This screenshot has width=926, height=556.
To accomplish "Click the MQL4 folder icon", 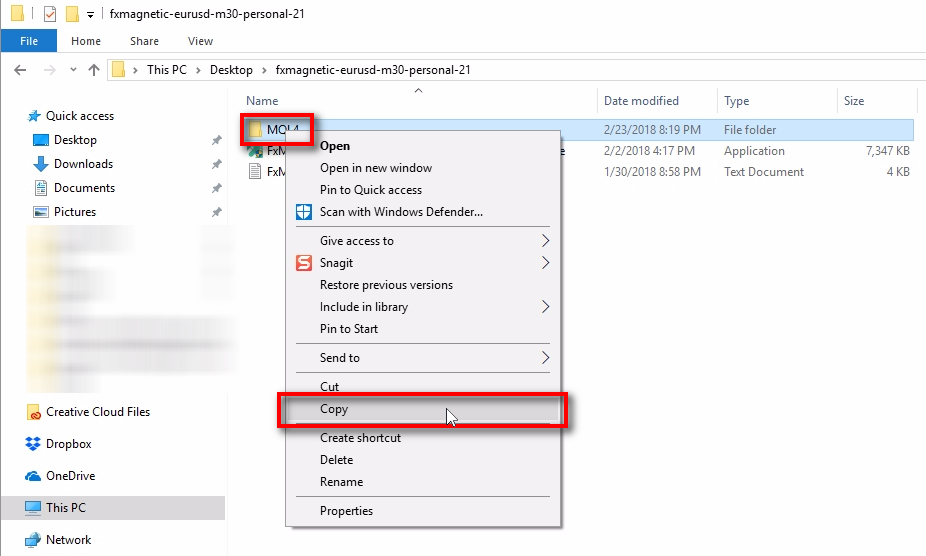I will pyautogui.click(x=255, y=129).
